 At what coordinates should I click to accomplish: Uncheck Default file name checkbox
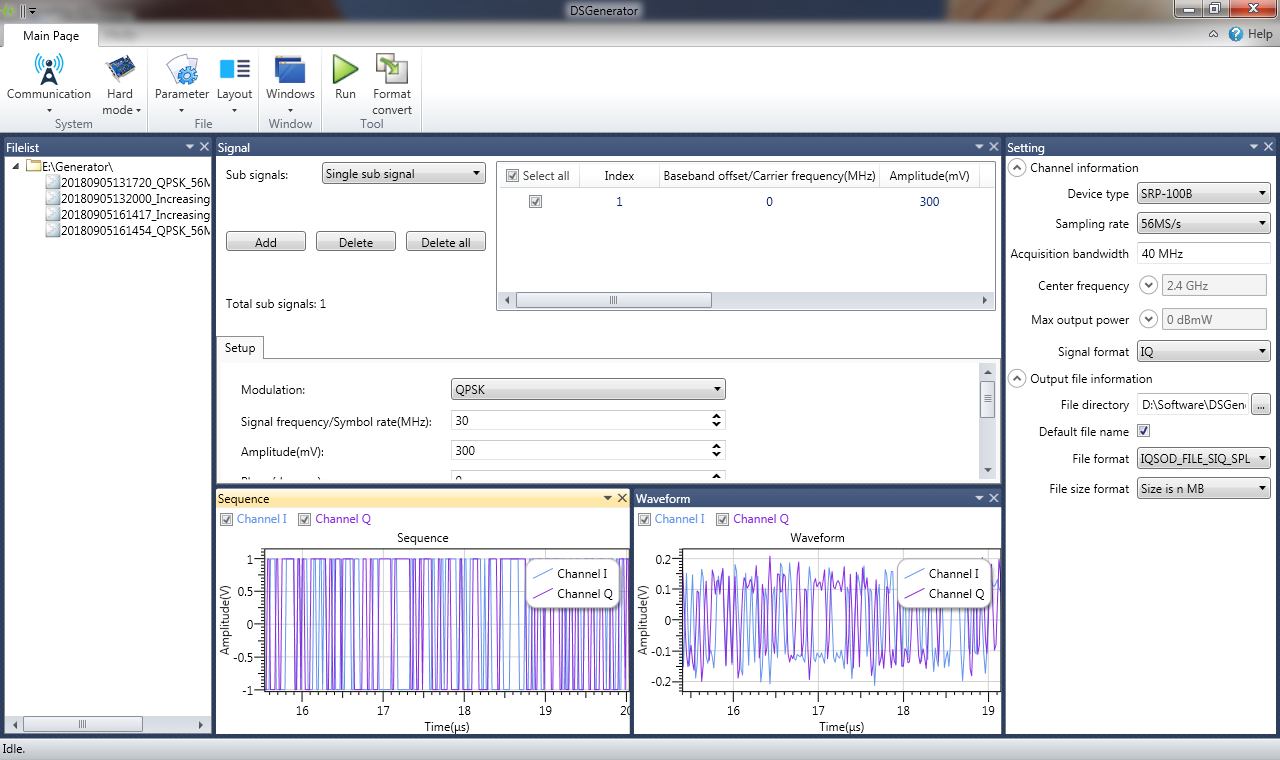tap(1144, 431)
